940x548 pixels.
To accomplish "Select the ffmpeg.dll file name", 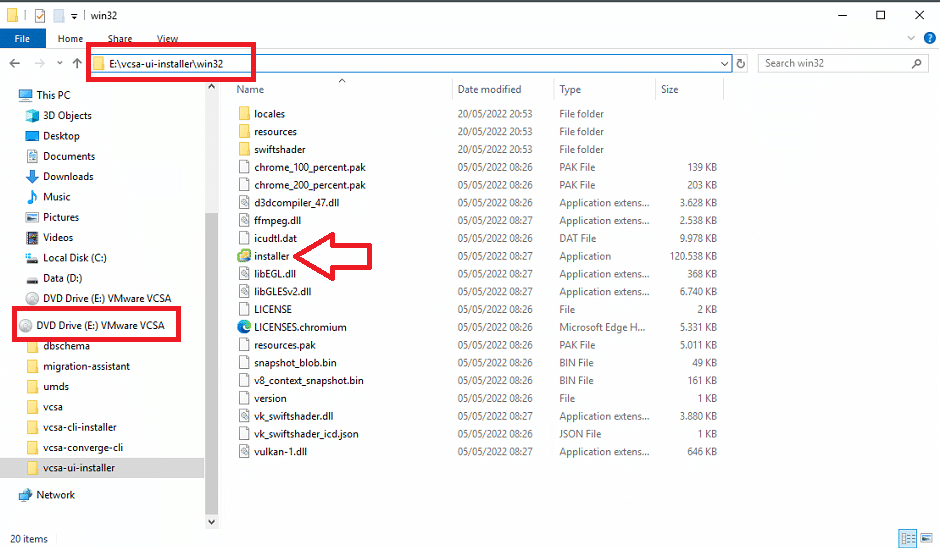I will pos(278,221).
